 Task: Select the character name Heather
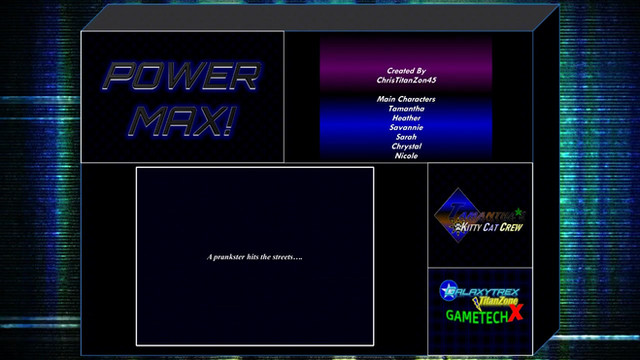(406, 118)
